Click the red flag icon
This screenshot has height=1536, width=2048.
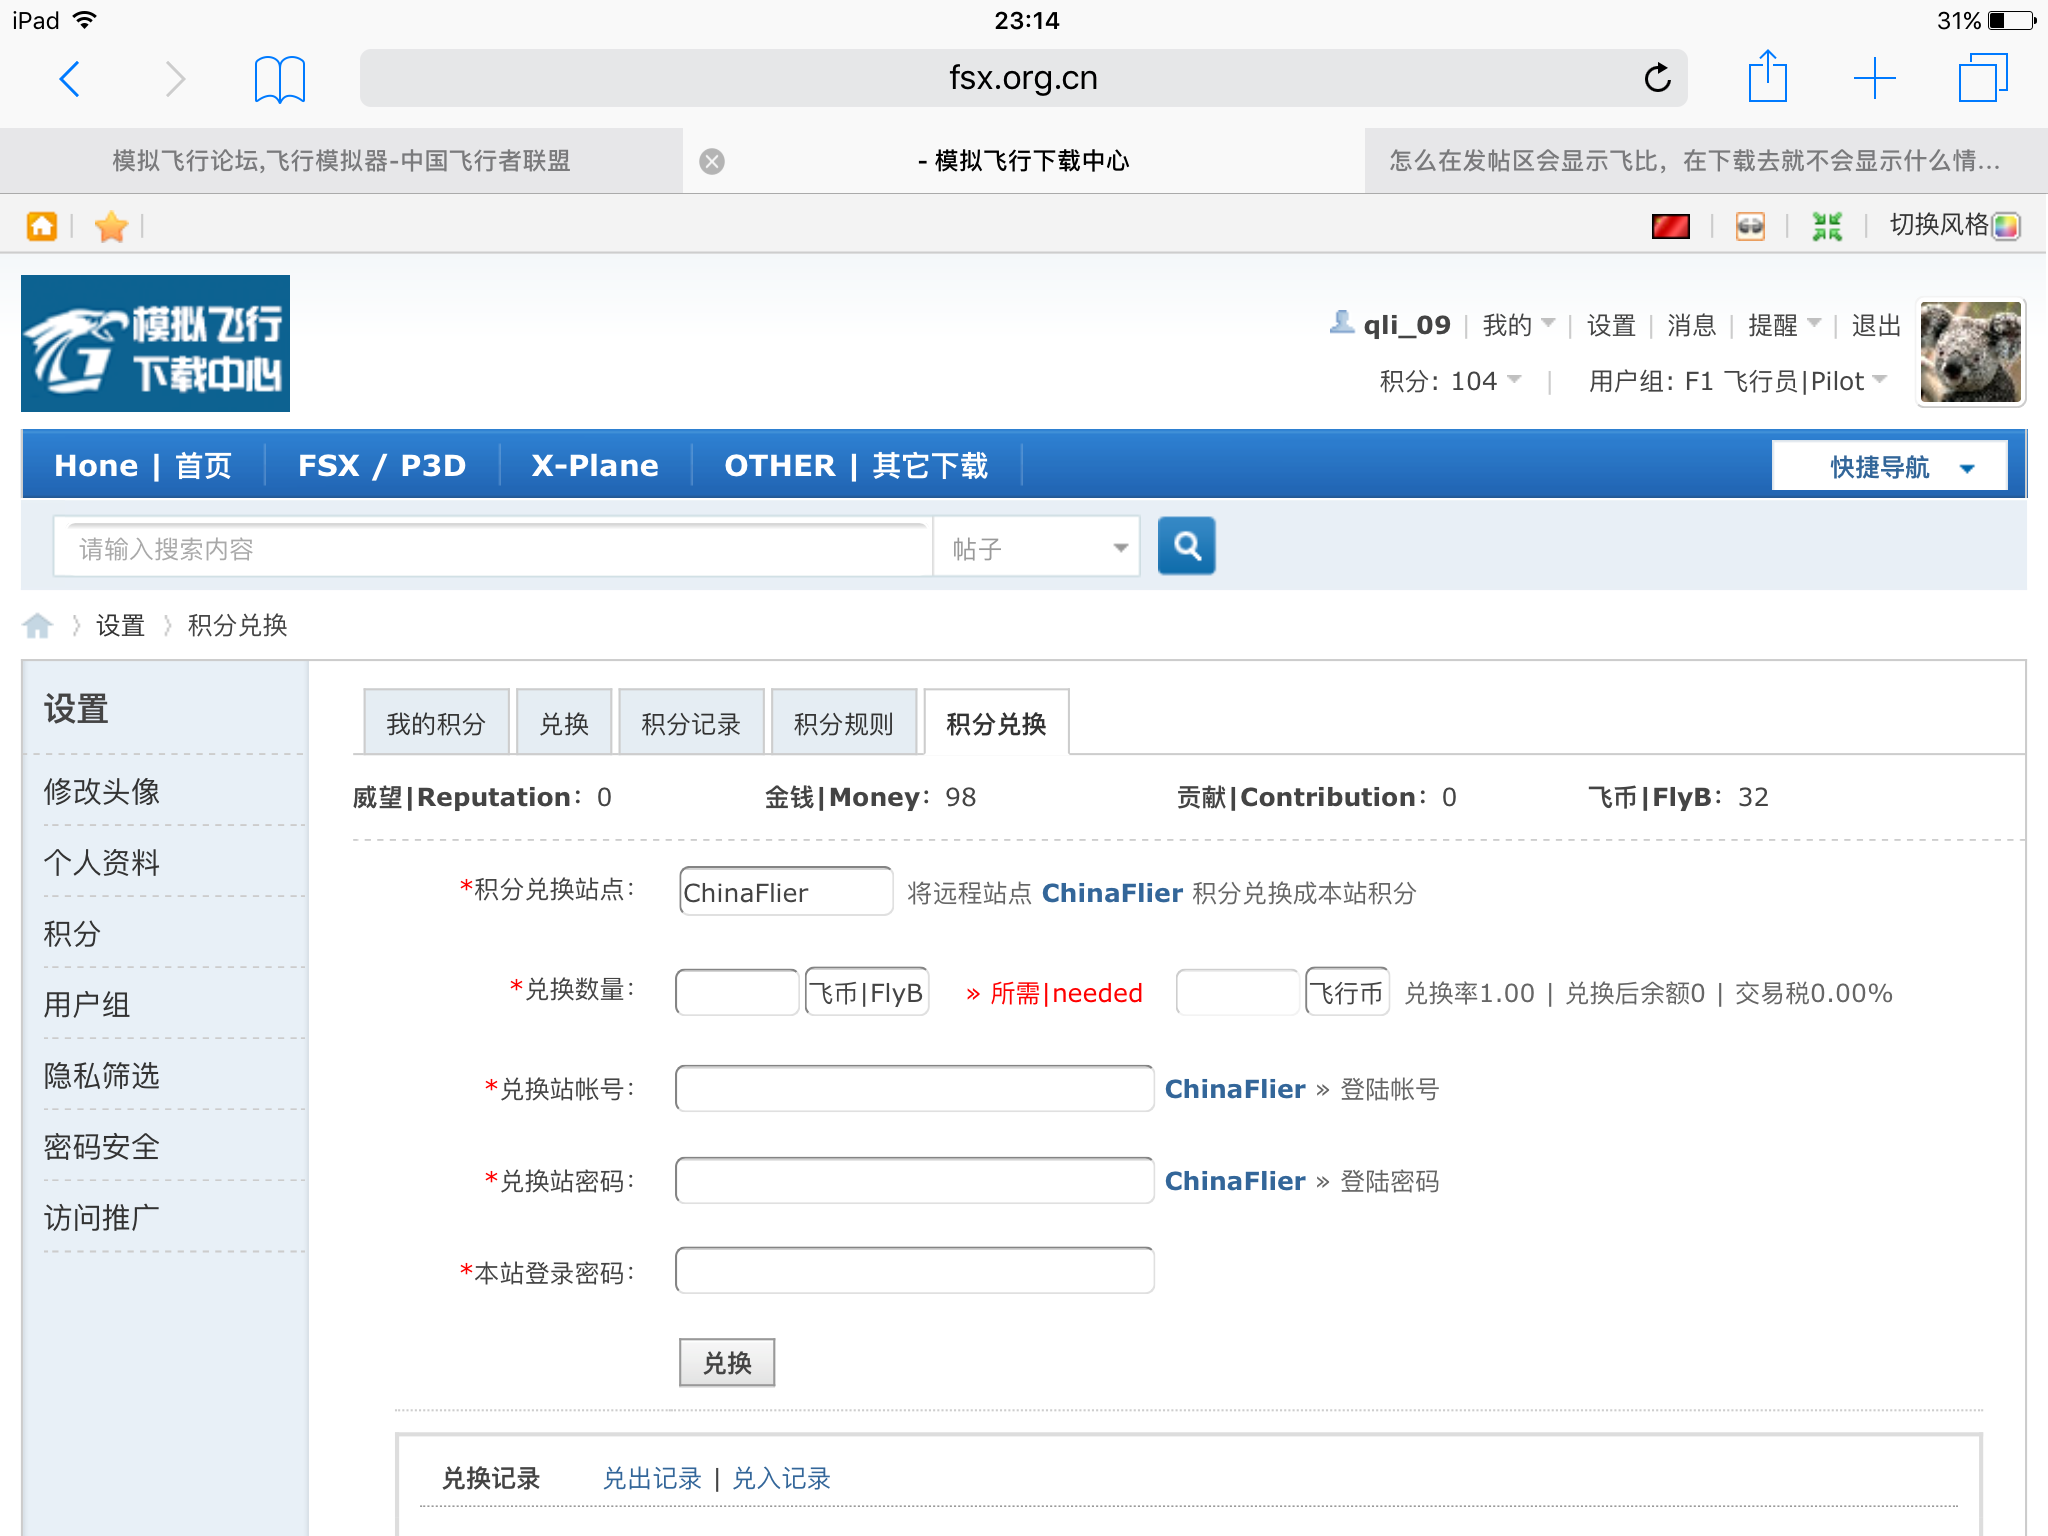tap(1671, 226)
